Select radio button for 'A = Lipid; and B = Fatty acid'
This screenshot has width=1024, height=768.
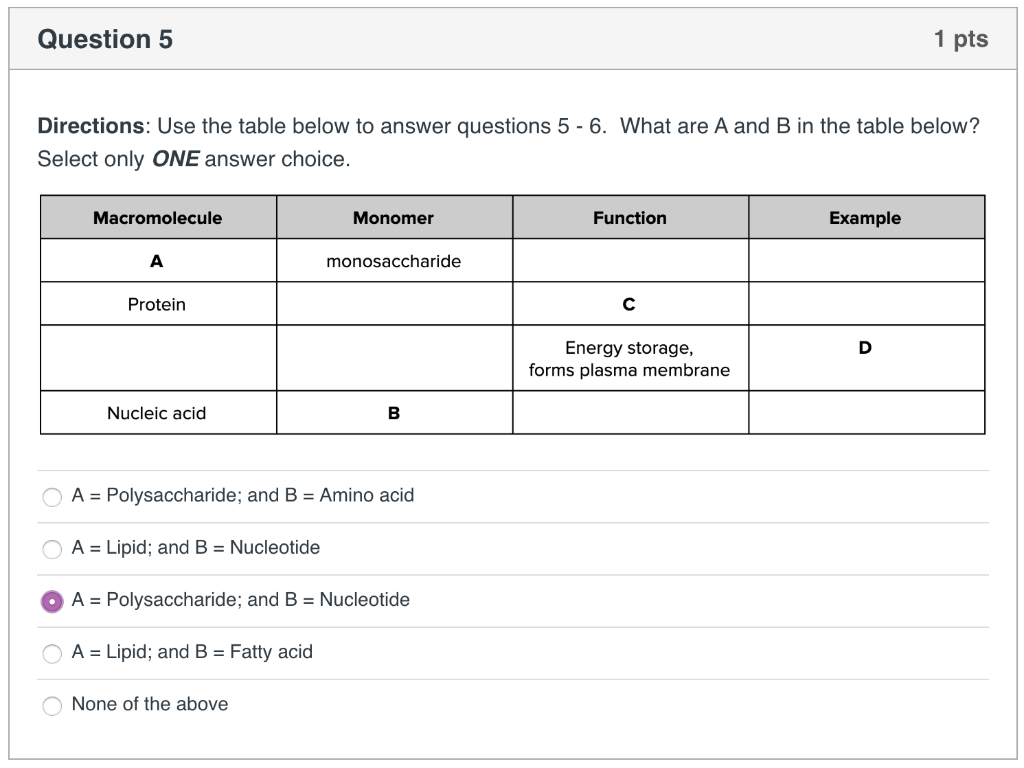point(52,652)
